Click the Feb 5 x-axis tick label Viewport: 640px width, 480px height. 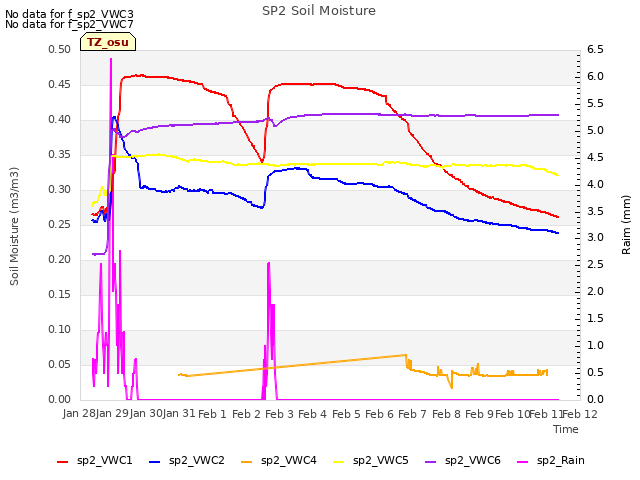coord(346,414)
